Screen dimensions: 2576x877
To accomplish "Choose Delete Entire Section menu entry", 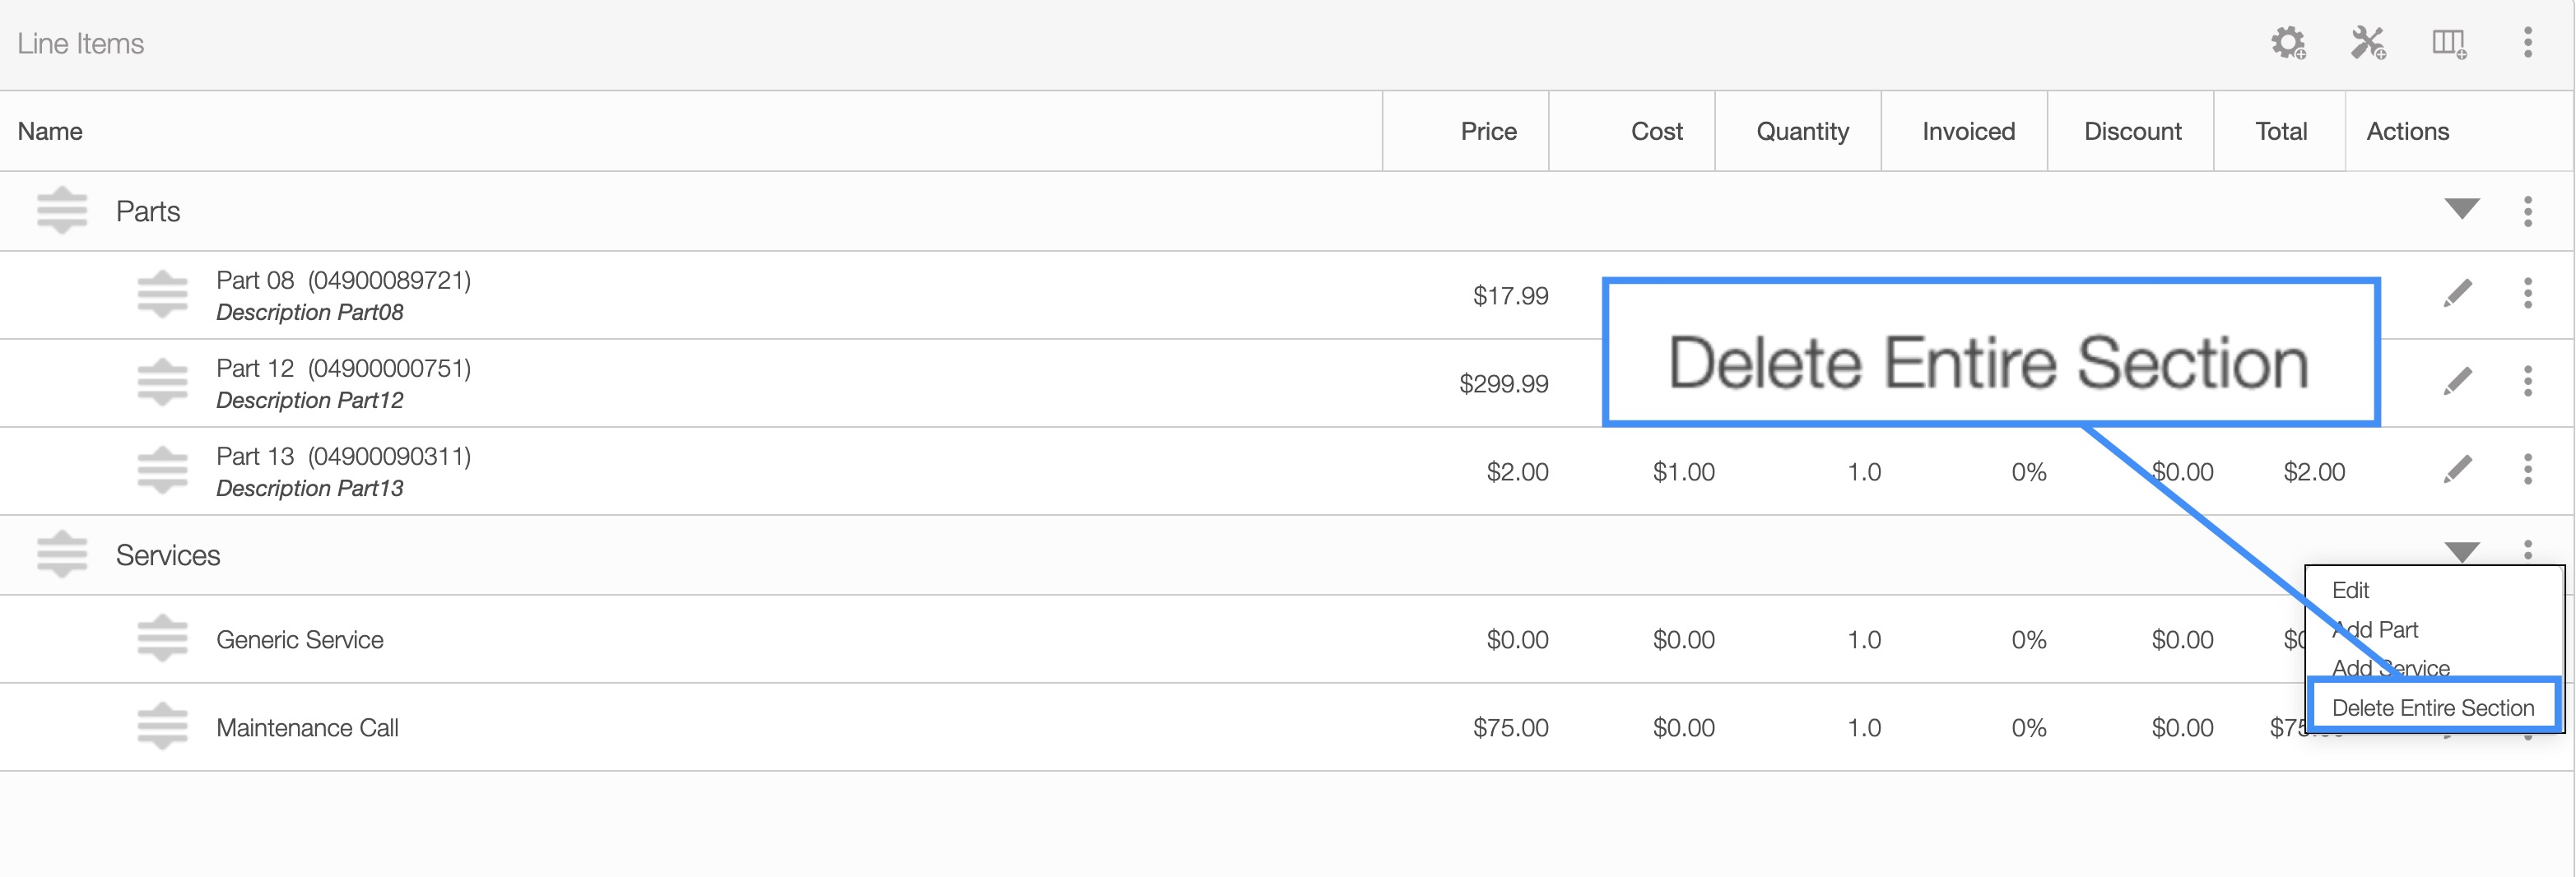I will 2433,708.
